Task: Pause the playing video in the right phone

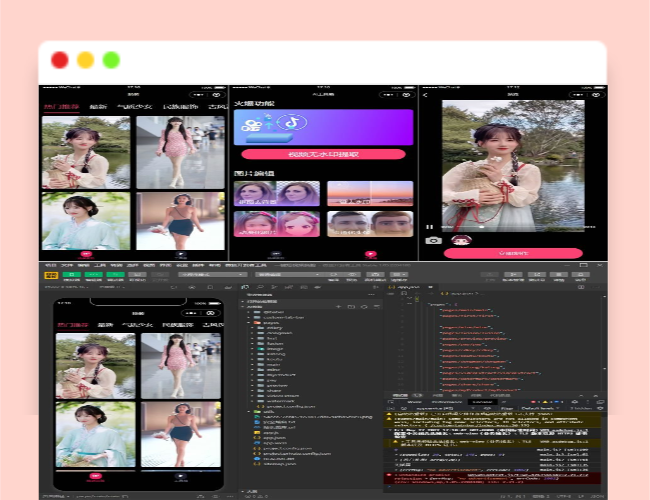Action: tap(430, 226)
